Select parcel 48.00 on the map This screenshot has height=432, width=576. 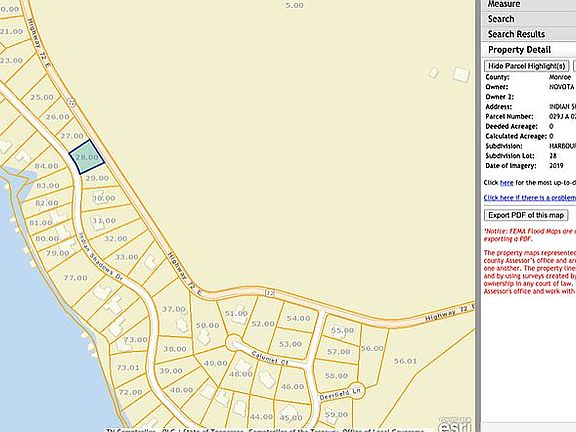pos(241,374)
